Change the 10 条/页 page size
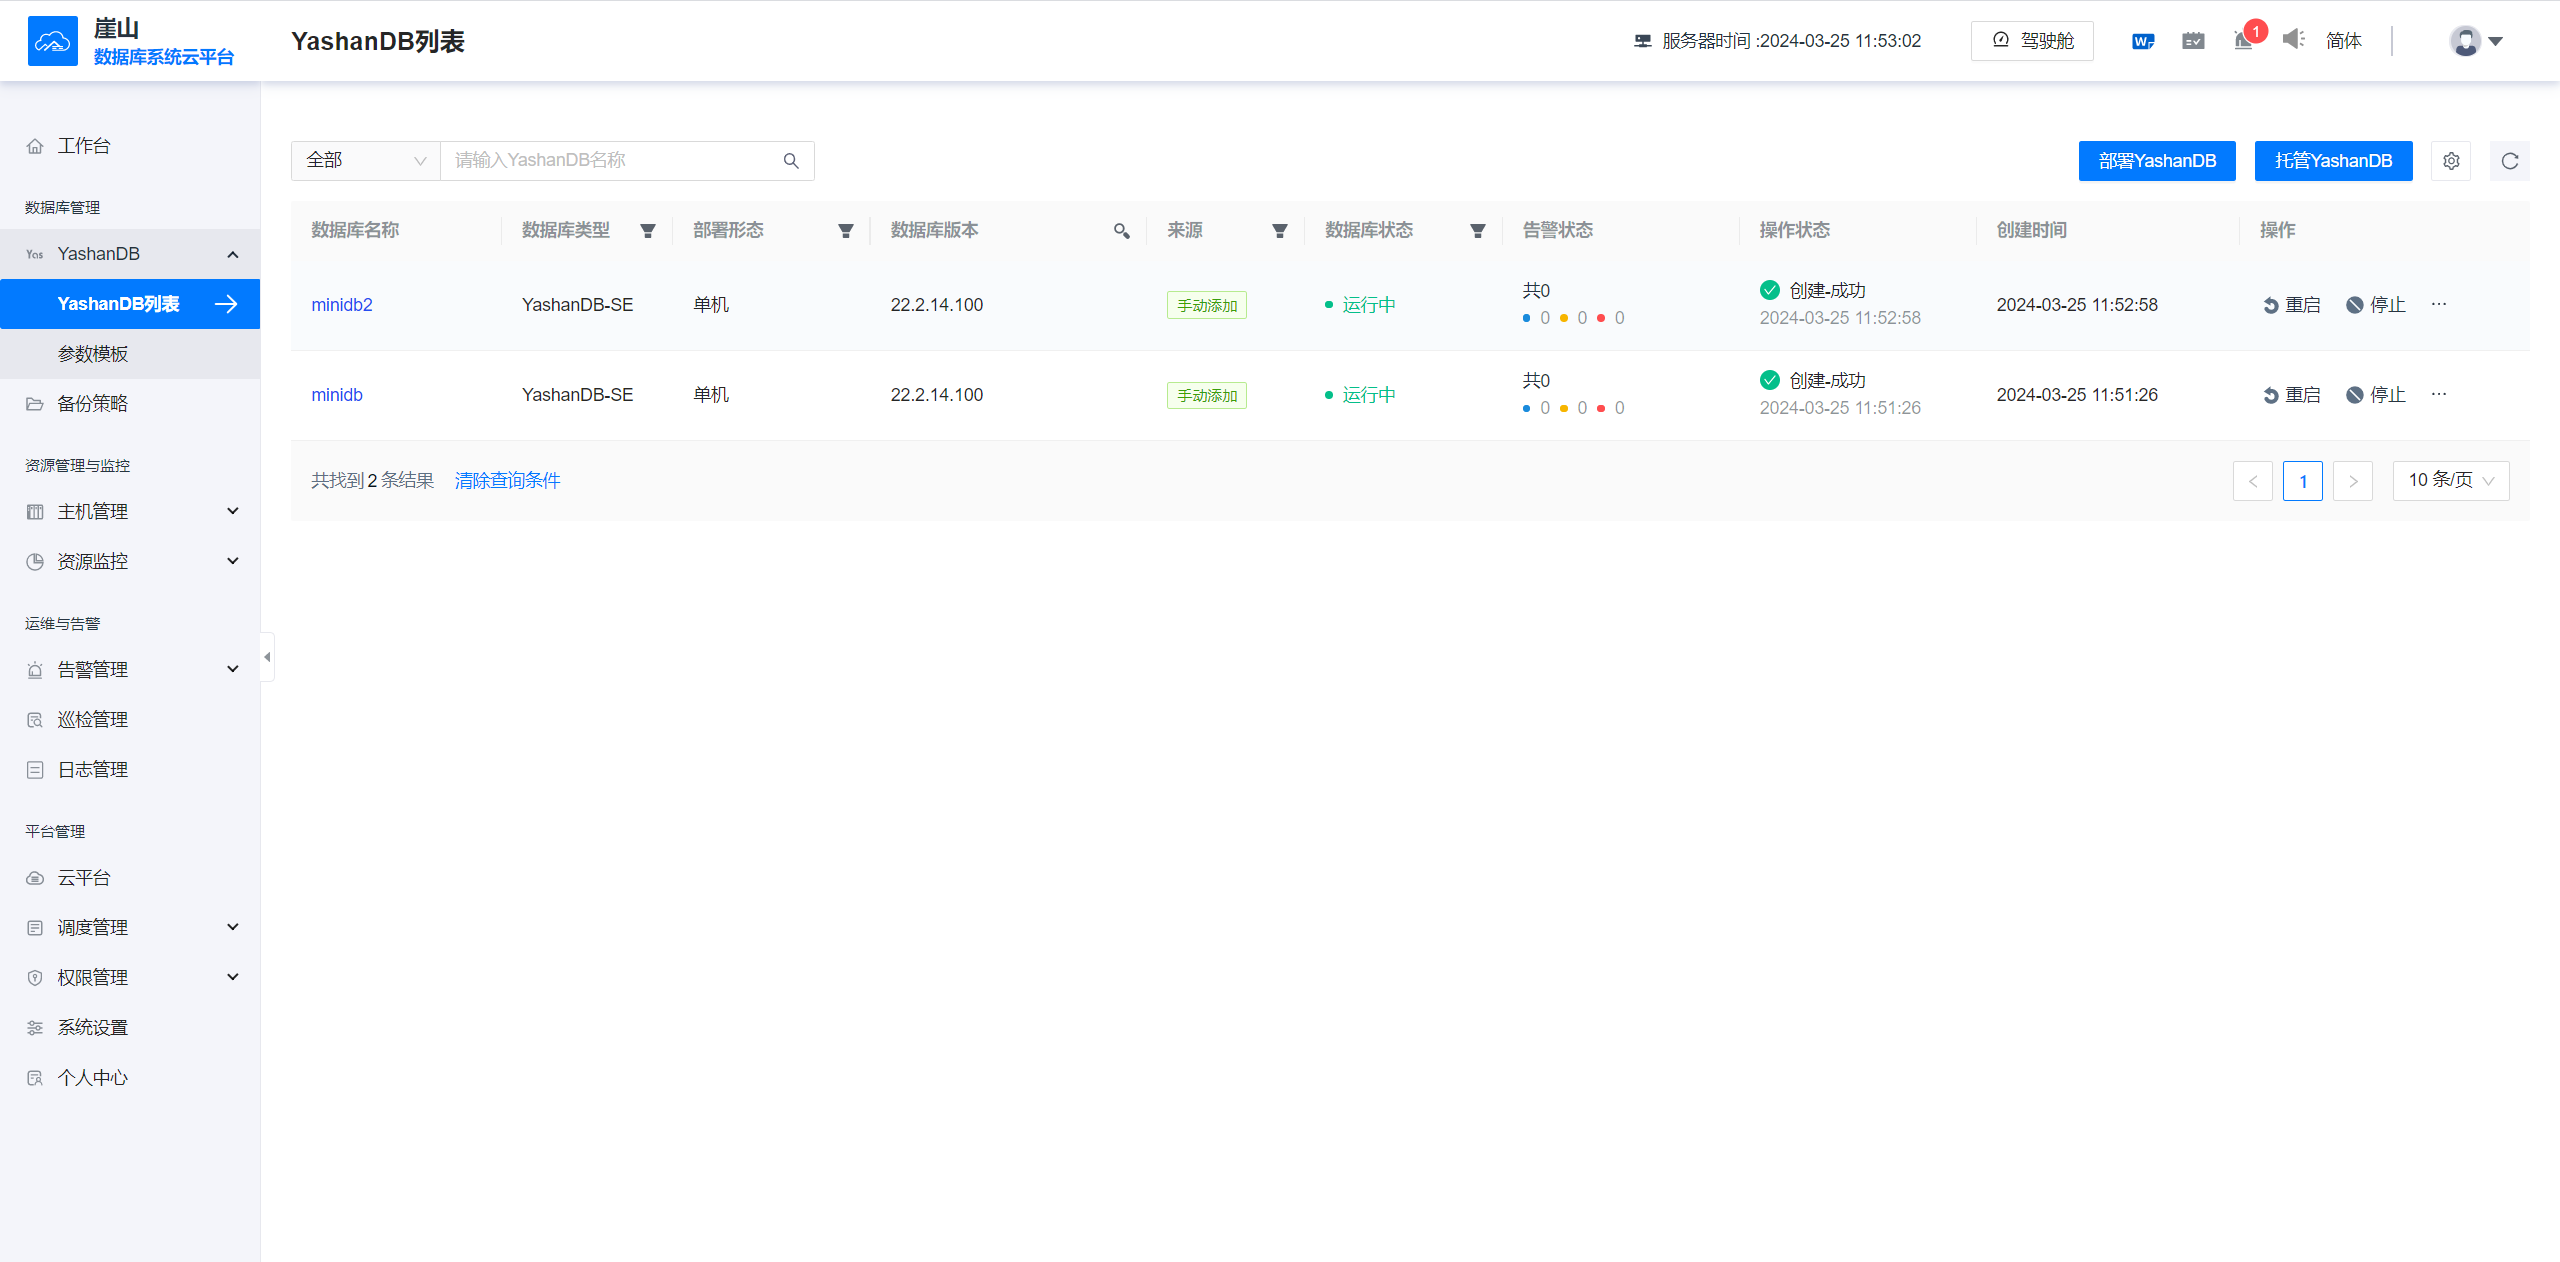This screenshot has width=2560, height=1262. click(x=2450, y=481)
